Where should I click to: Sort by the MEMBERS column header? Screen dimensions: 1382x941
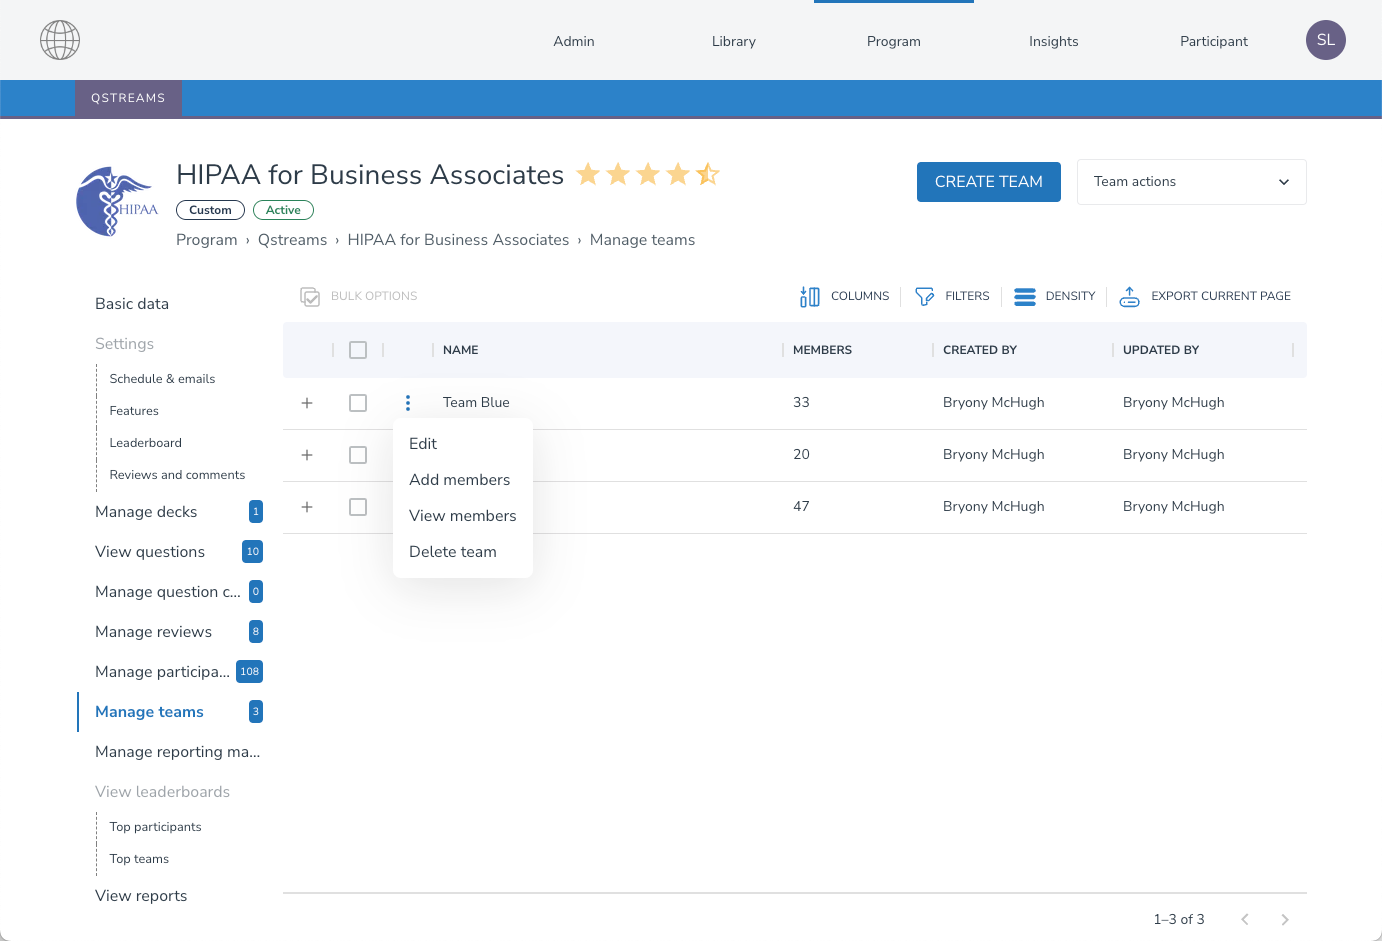coord(822,350)
